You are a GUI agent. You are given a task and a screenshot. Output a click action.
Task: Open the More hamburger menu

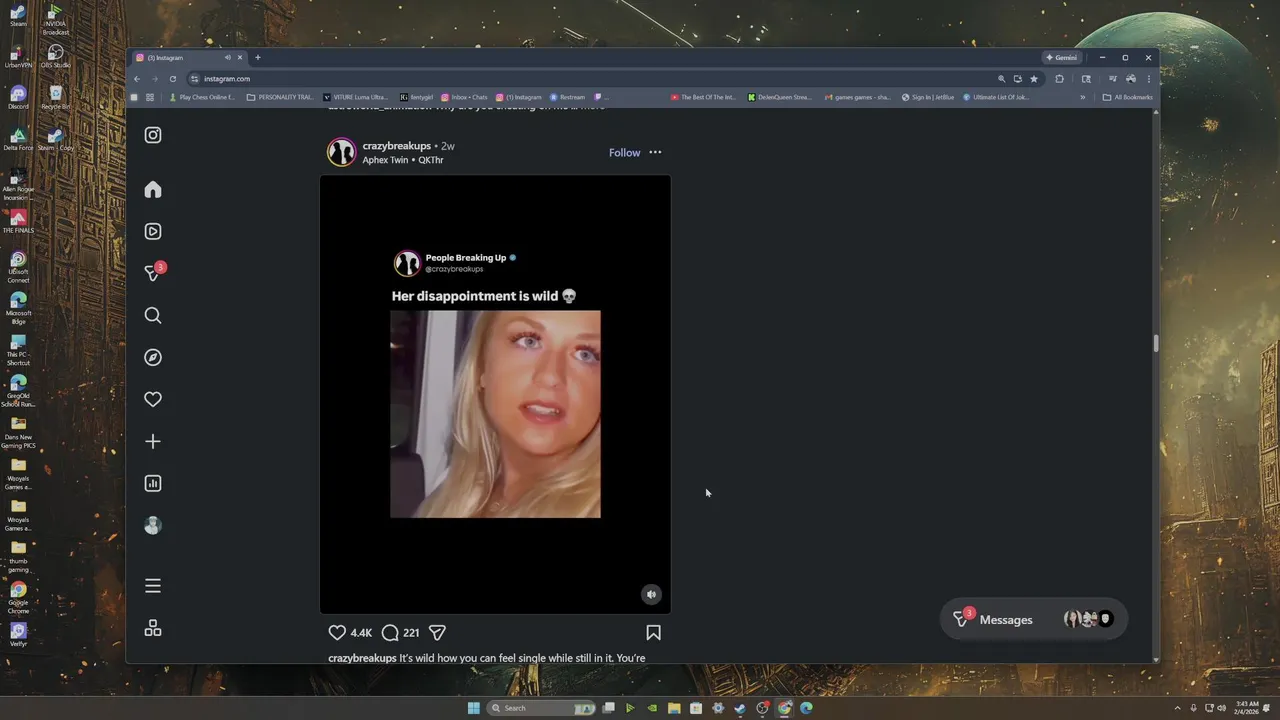153,586
